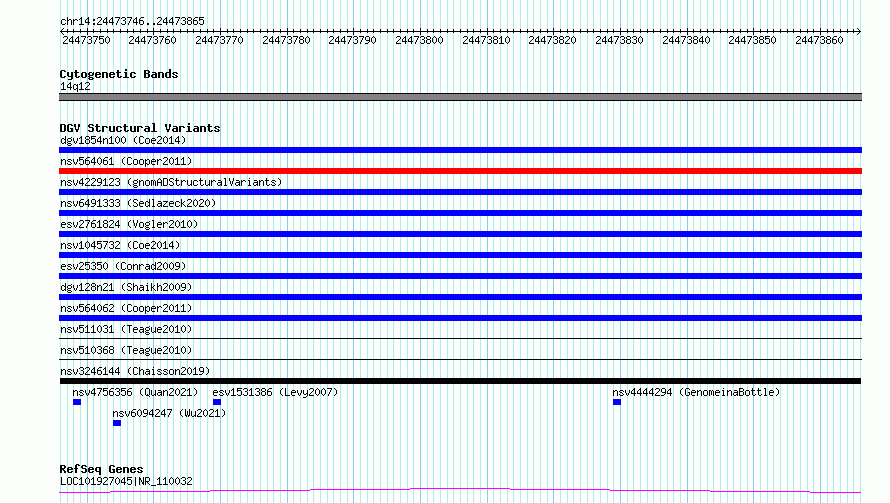Click esv2761824 (Vogler2010) label
The height and width of the screenshot is (503, 890).
point(129,224)
